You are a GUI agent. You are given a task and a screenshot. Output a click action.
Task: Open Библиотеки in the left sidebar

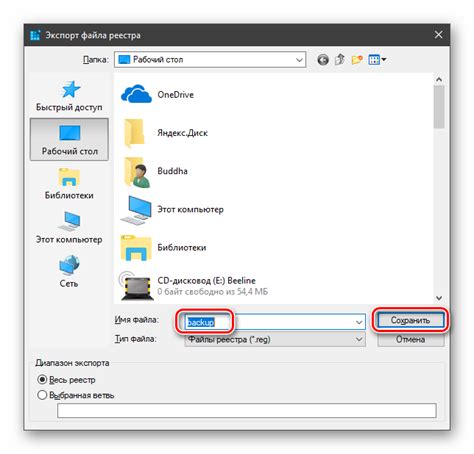[69, 184]
